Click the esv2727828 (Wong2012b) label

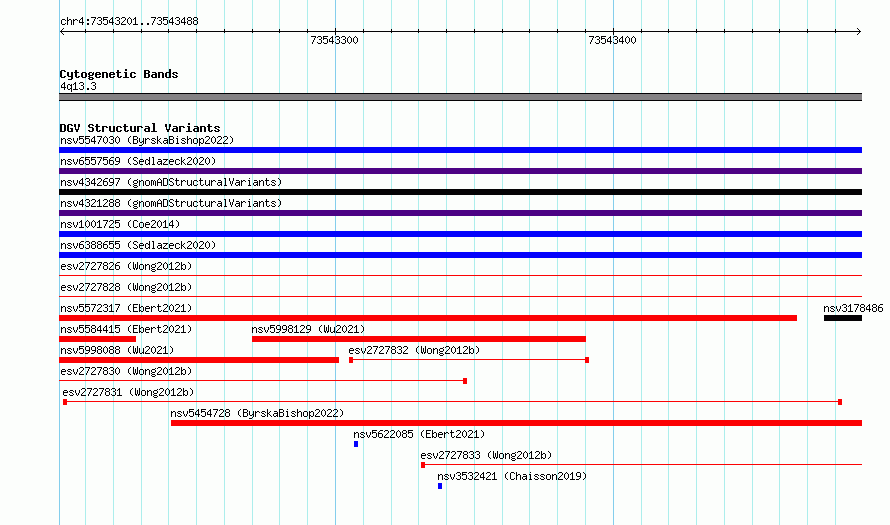point(126,287)
